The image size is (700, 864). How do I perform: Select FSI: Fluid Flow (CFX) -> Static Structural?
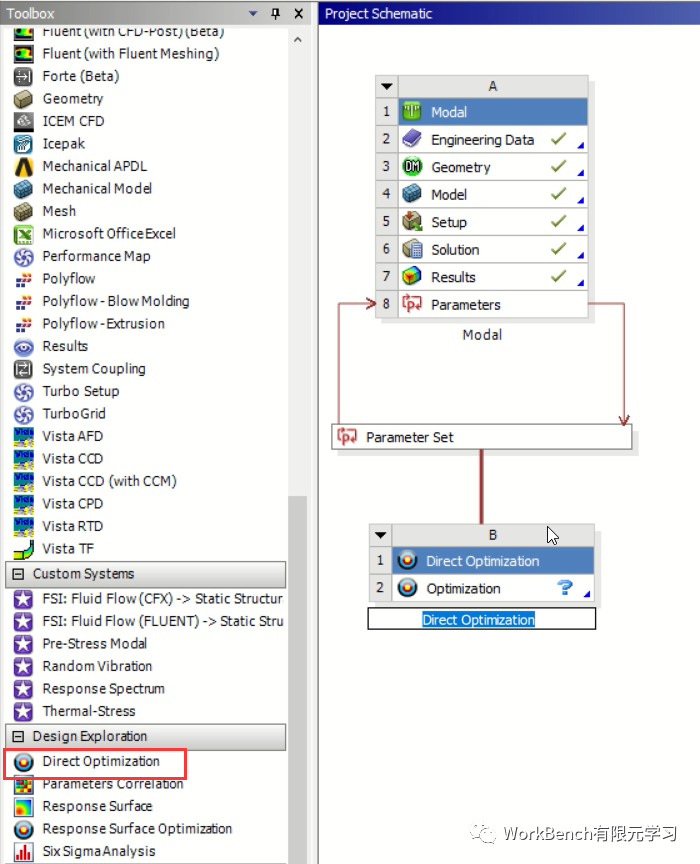(x=163, y=599)
